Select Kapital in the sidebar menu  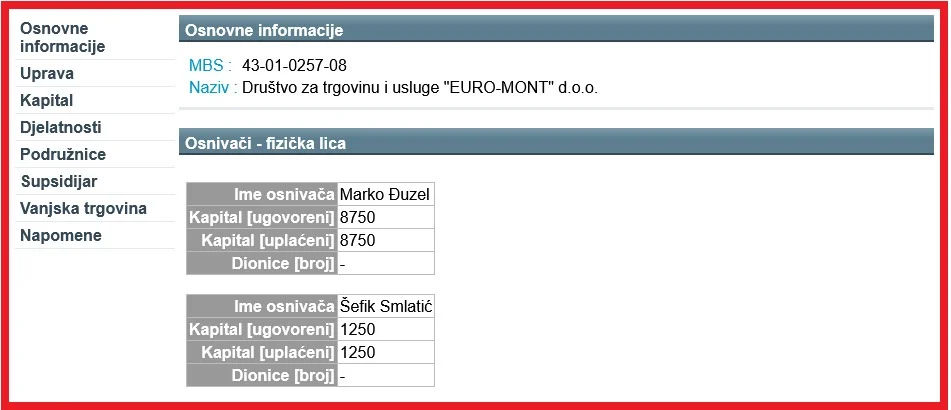[47, 101]
